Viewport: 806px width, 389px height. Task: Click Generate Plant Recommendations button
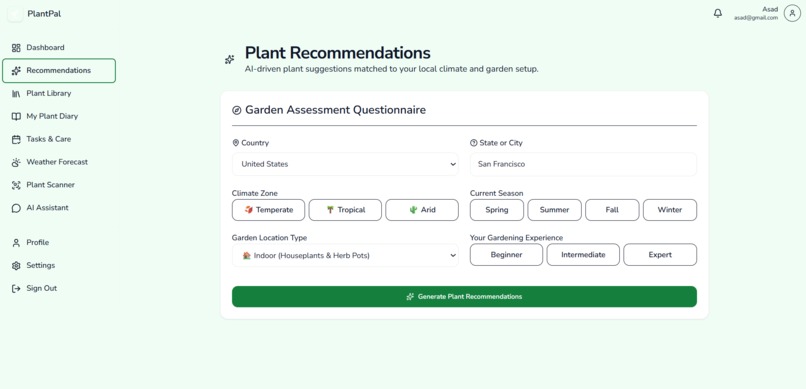[464, 297]
